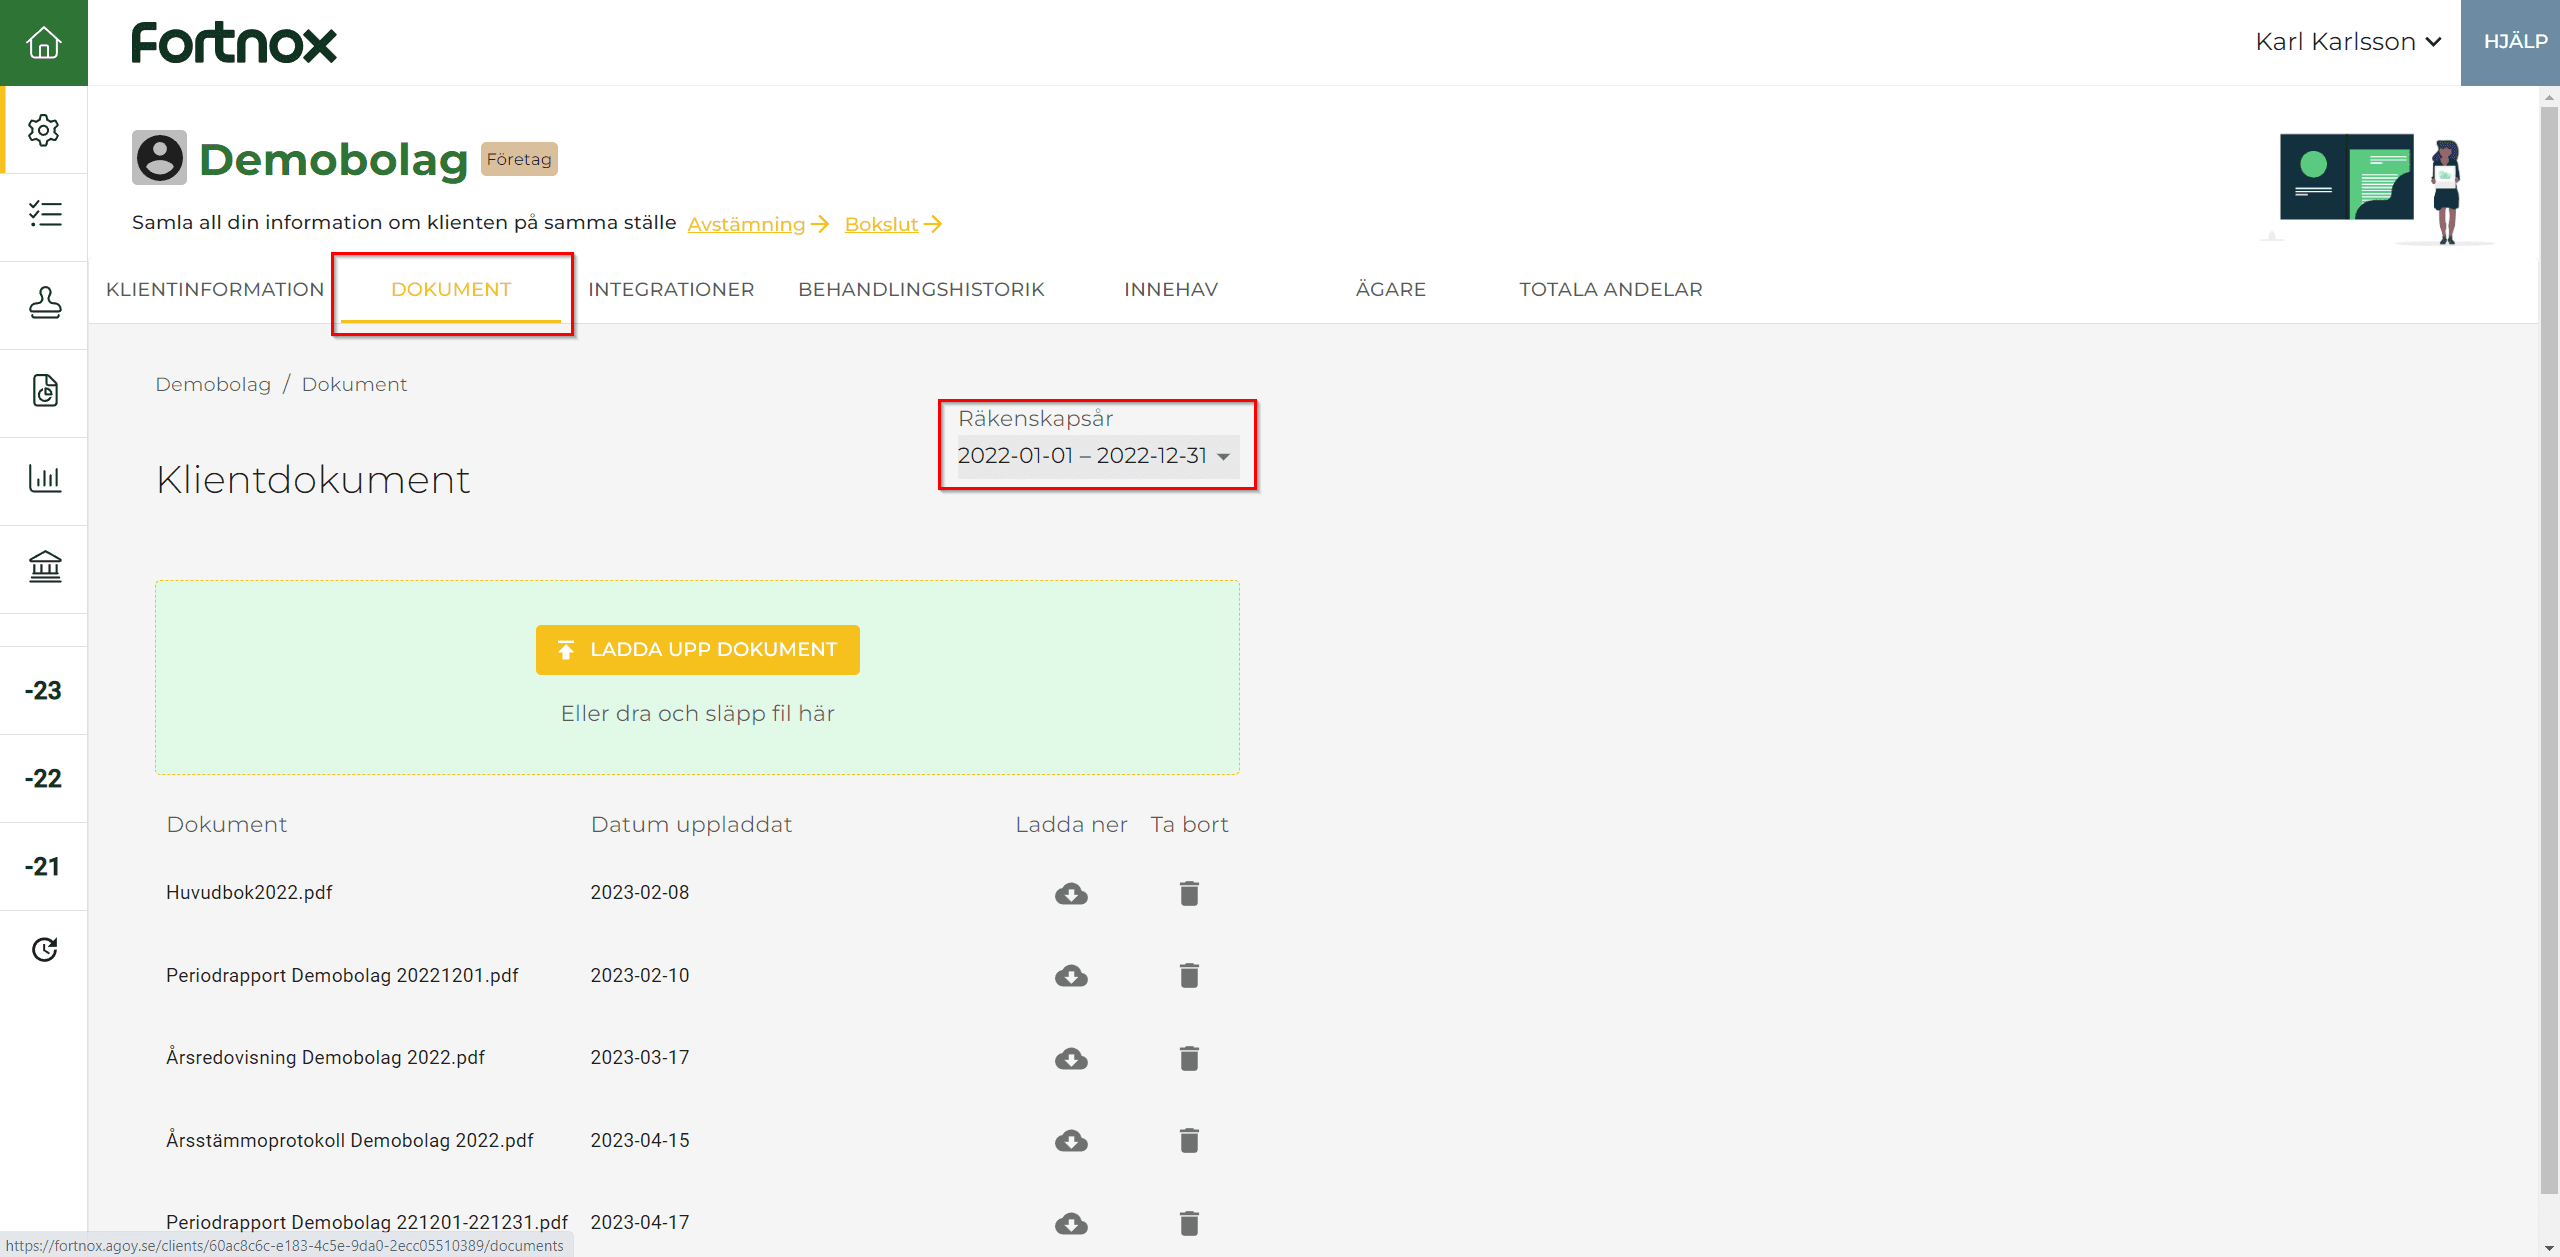This screenshot has width=2560, height=1257.
Task: Click the file name Årsredovisning Demobolag 2022.pdf
Action: (325, 1057)
